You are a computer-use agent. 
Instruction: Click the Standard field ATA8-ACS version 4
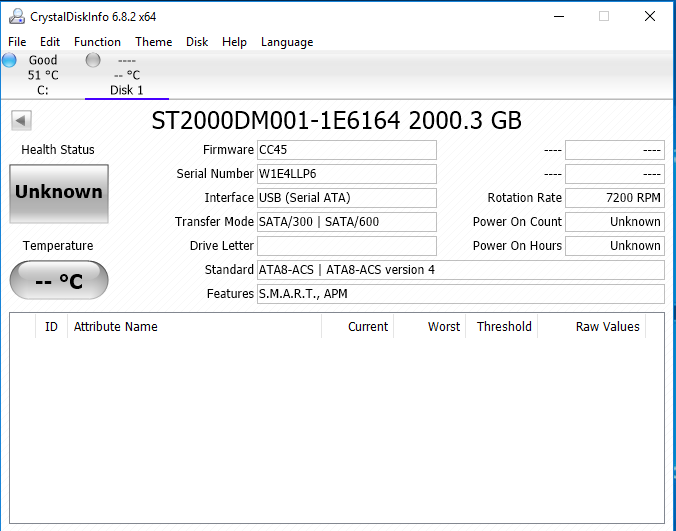461,270
